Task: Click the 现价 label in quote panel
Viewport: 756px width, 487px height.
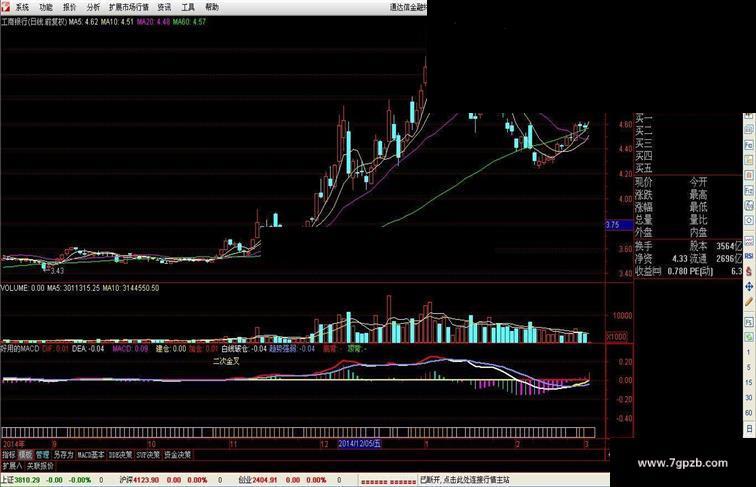Action: point(644,182)
